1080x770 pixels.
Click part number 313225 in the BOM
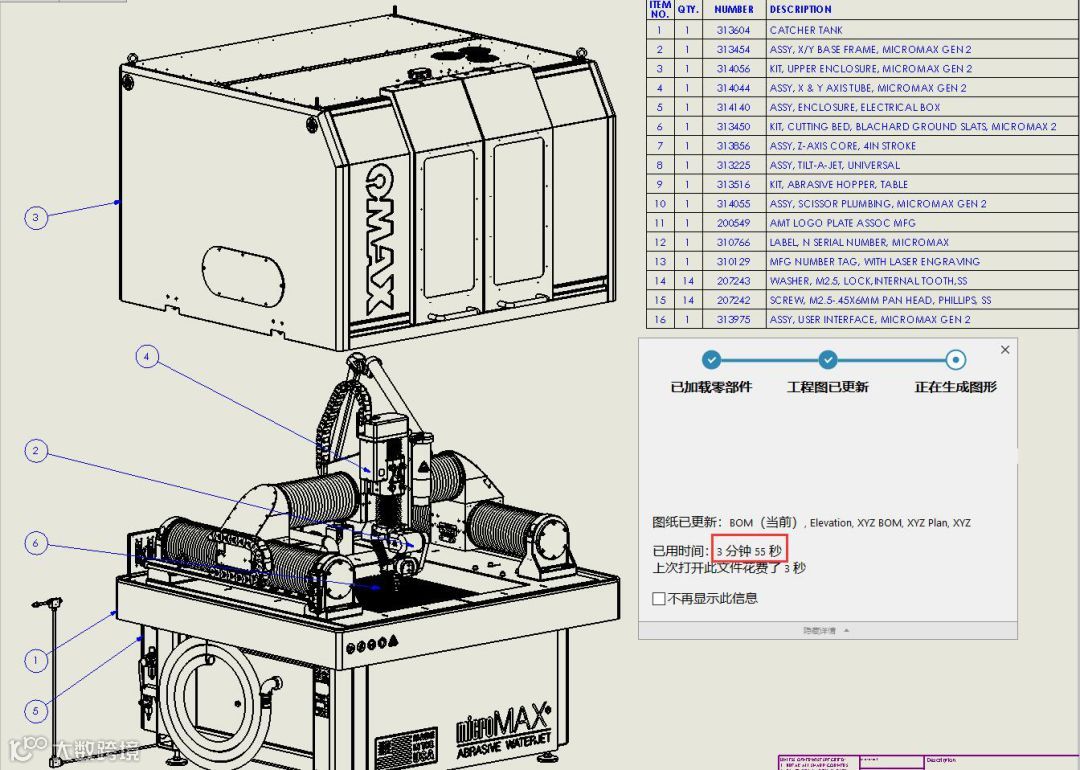click(x=734, y=165)
